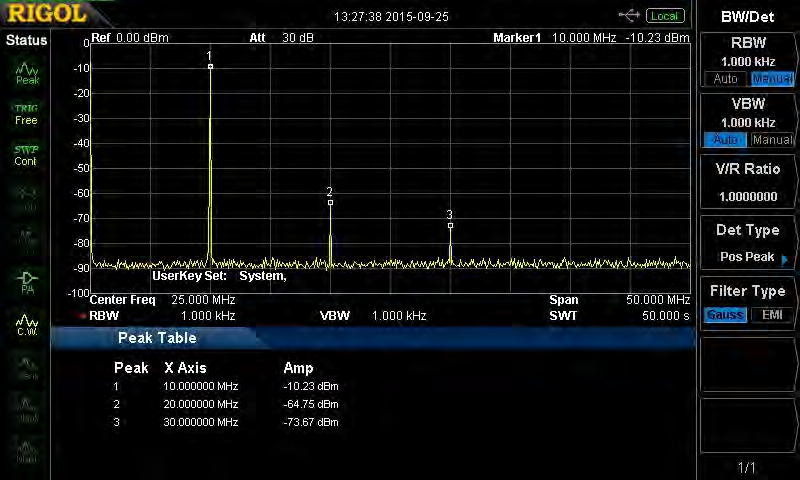Click the TRIG Free status indicator
800x480 pixels.
26,115
